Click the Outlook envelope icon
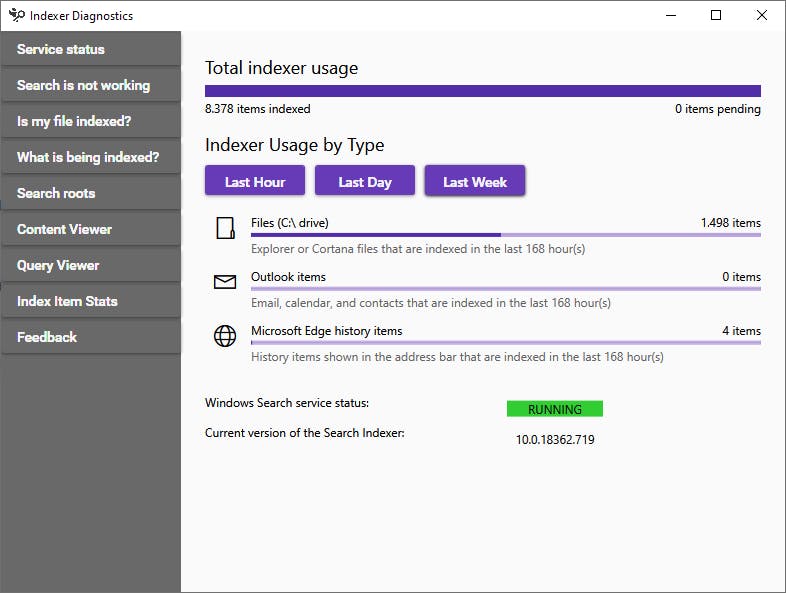 225,282
